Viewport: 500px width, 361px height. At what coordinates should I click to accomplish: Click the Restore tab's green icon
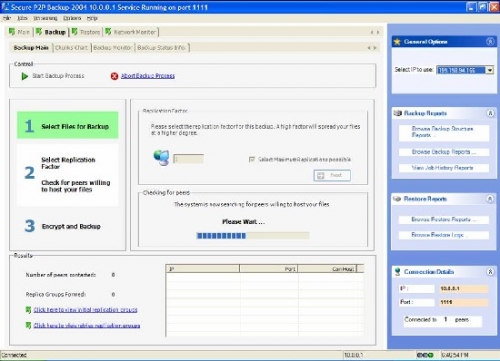tap(75, 32)
